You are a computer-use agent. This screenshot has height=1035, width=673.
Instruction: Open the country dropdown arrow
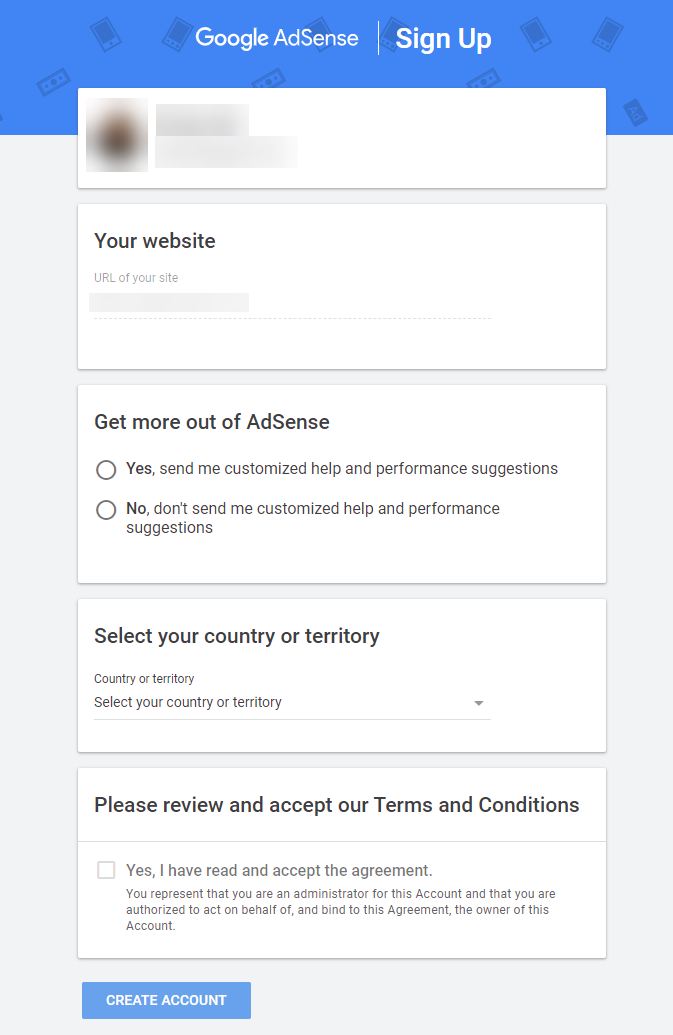click(479, 703)
